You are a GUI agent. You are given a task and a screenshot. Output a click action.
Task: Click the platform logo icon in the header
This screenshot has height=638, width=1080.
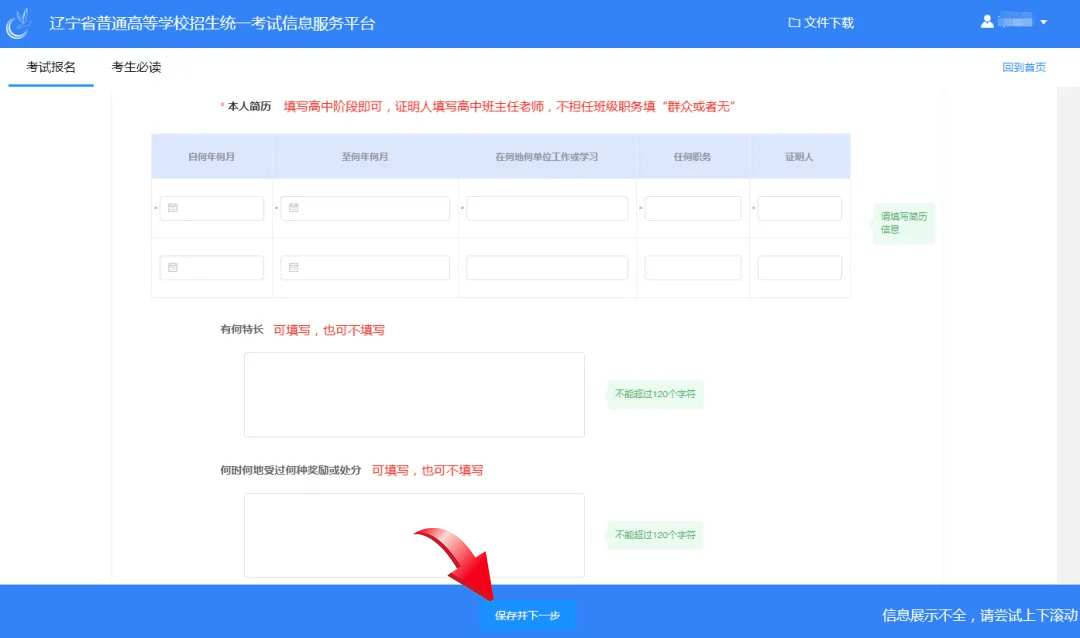(20, 23)
